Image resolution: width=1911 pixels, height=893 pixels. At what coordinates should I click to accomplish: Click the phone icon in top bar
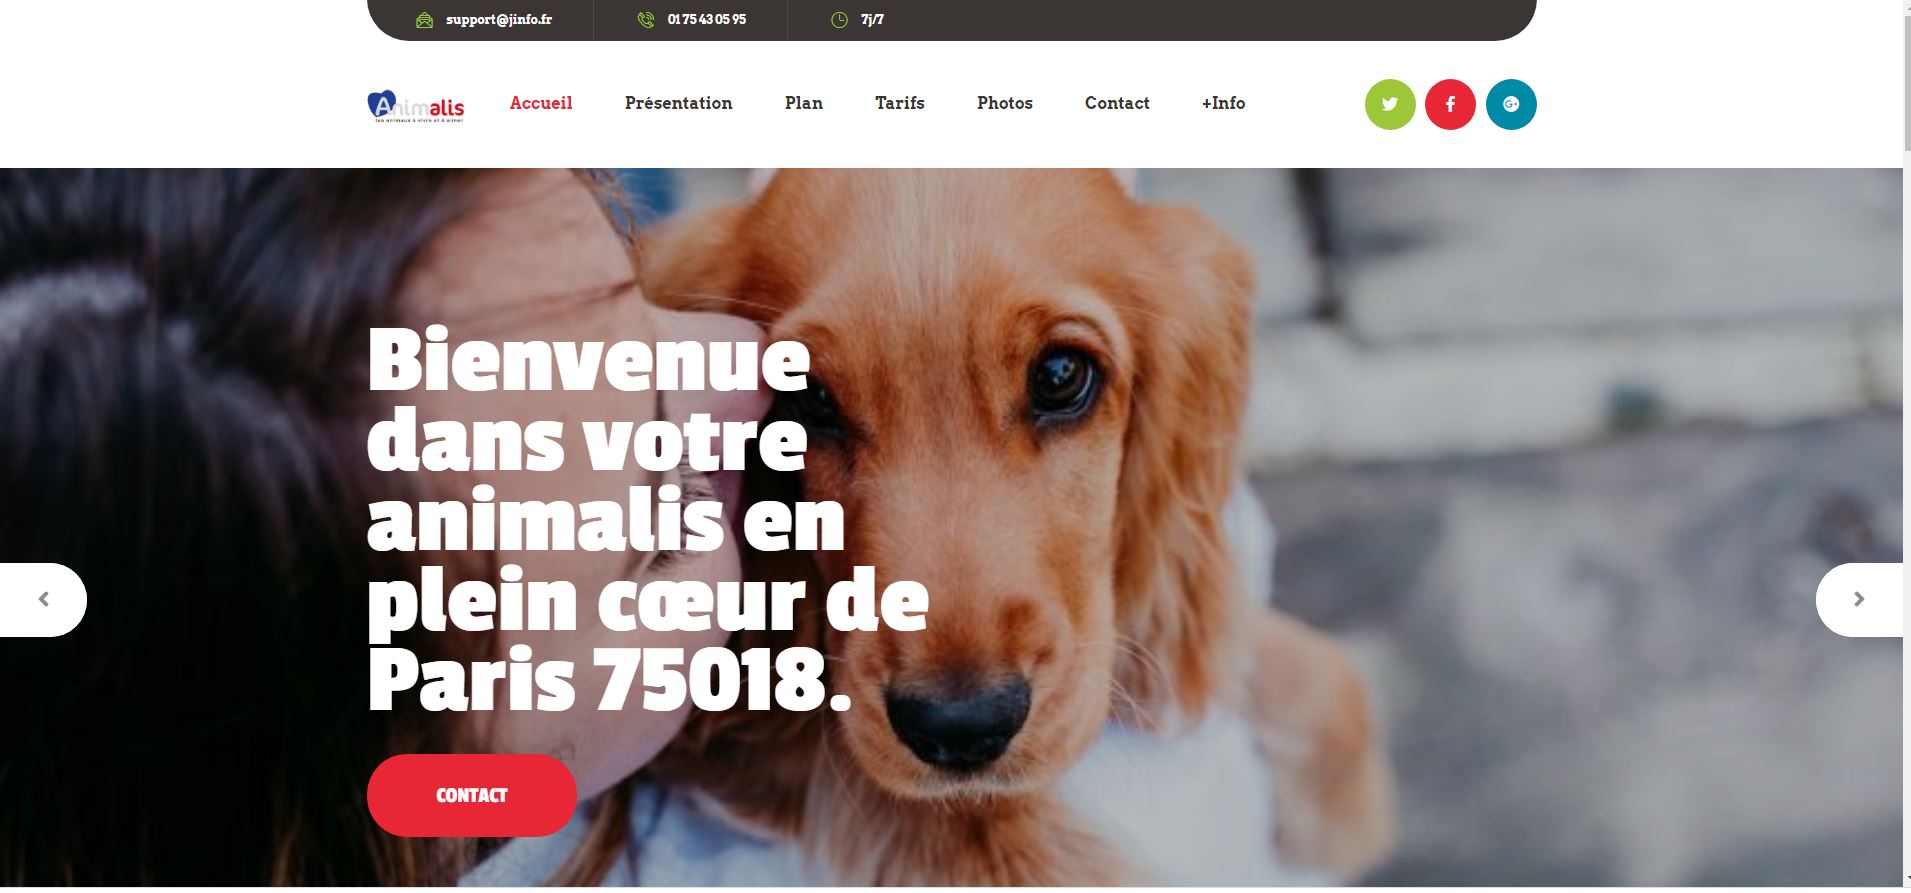(x=646, y=20)
